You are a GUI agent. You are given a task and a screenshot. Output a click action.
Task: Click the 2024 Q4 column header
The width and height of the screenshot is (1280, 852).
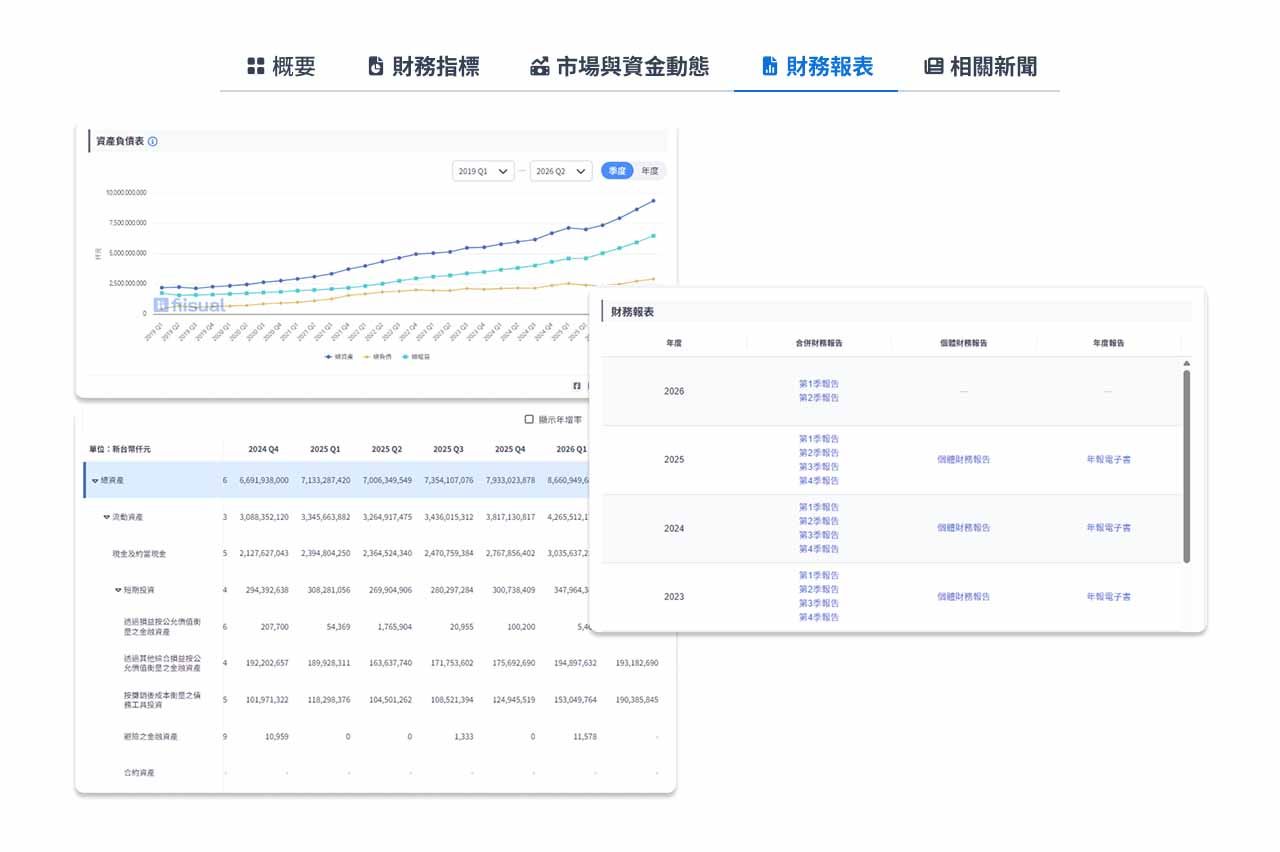[x=264, y=449]
